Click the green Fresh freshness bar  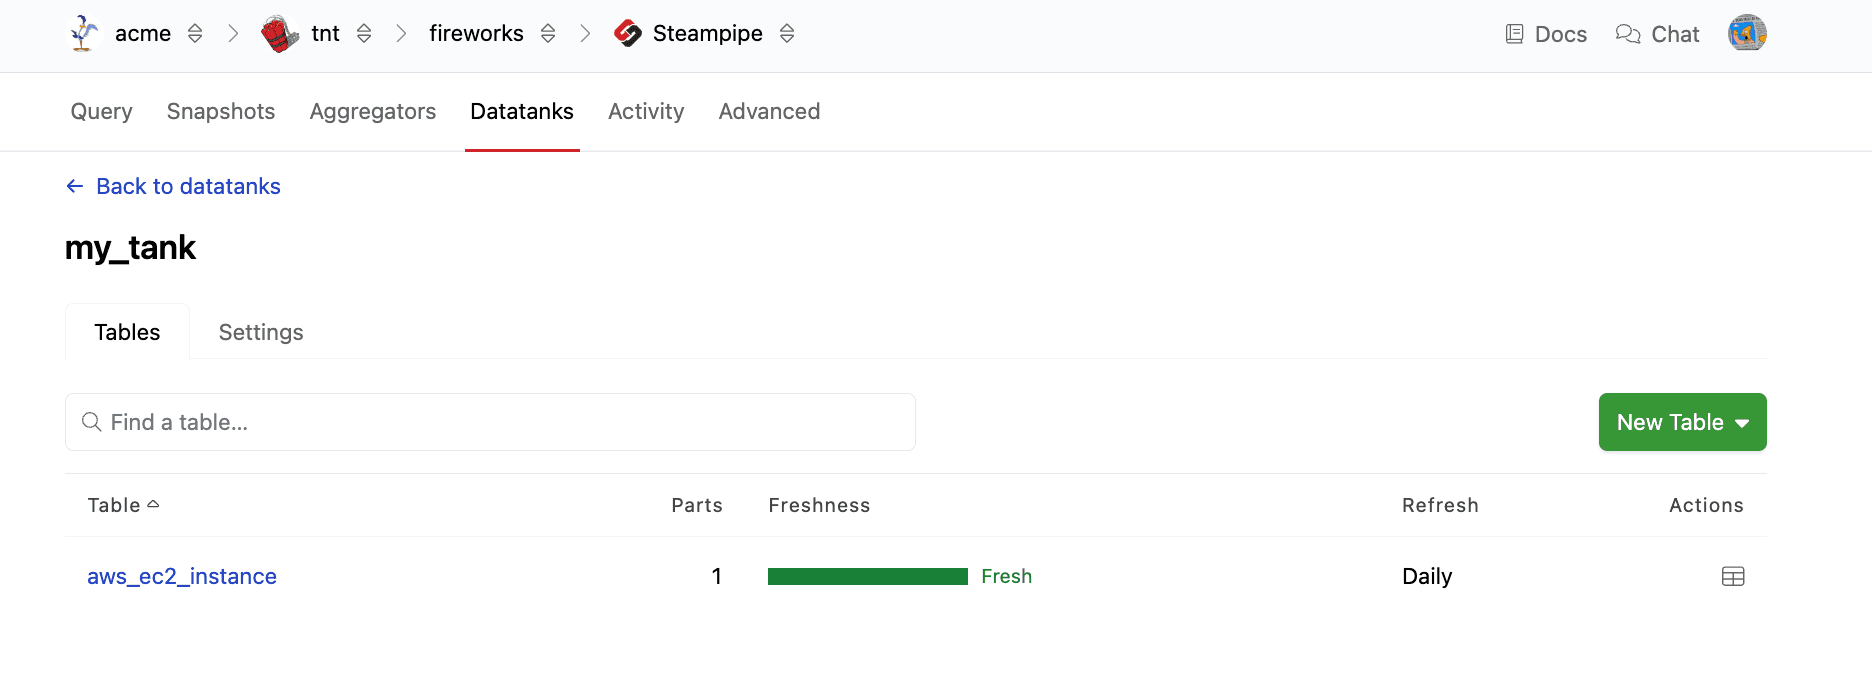click(x=867, y=576)
